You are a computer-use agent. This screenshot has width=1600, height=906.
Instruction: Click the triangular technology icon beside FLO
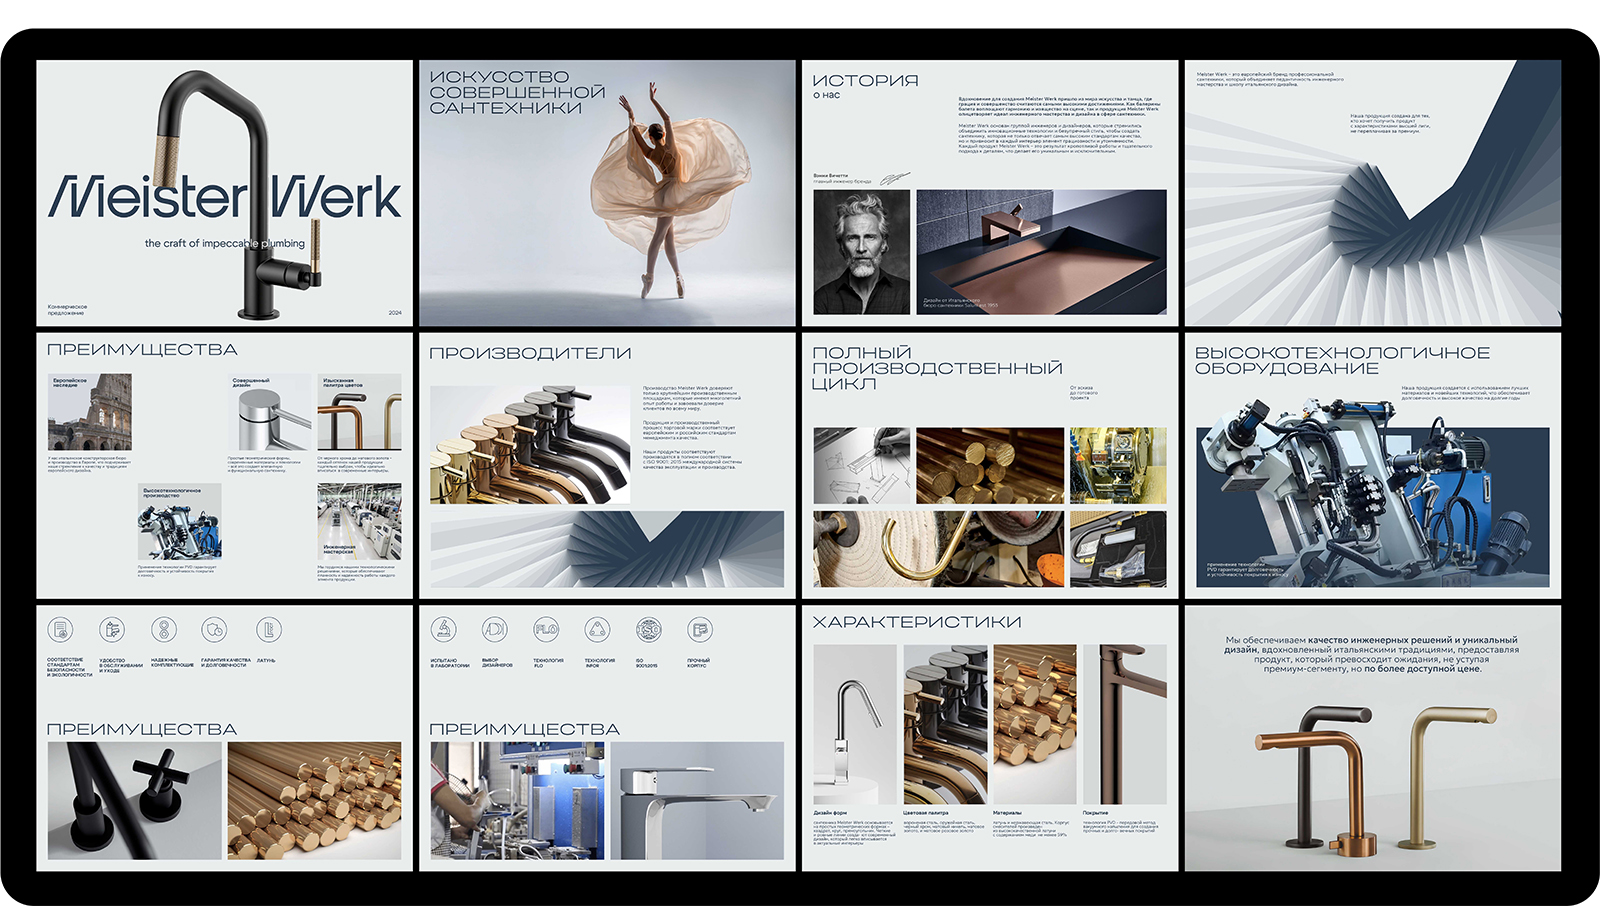[597, 630]
